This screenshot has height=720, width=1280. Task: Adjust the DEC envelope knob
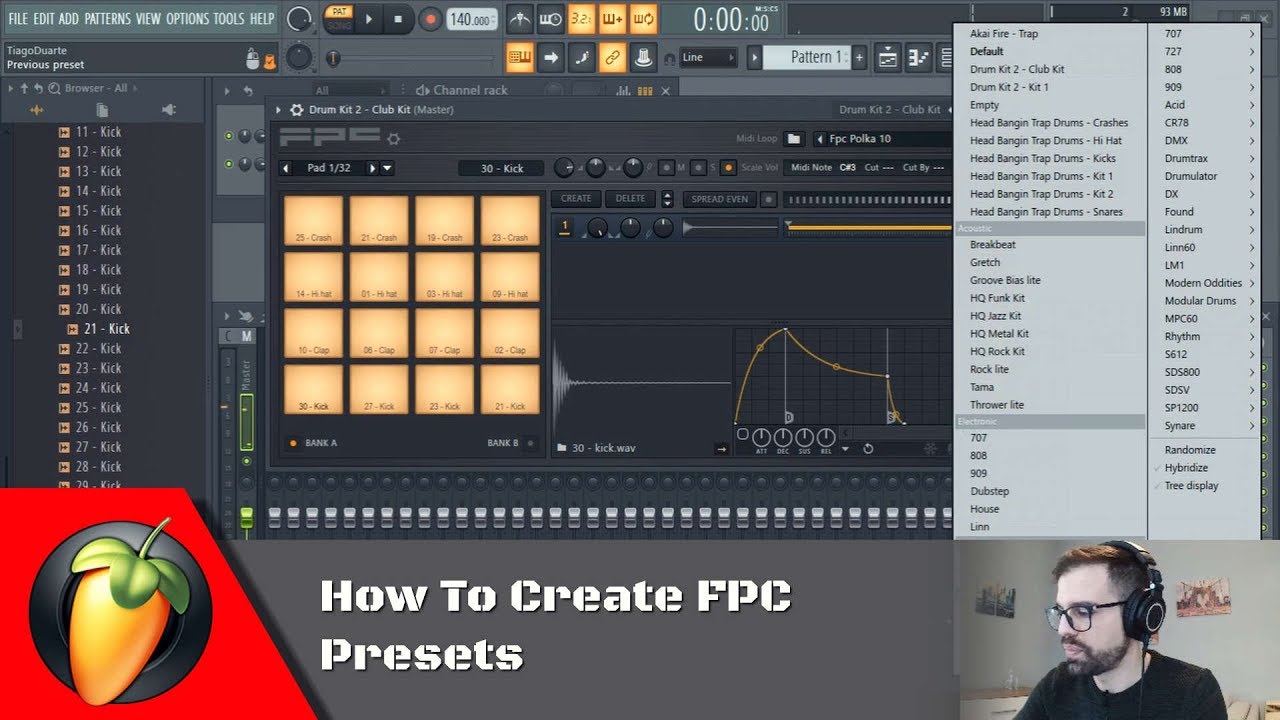783,437
